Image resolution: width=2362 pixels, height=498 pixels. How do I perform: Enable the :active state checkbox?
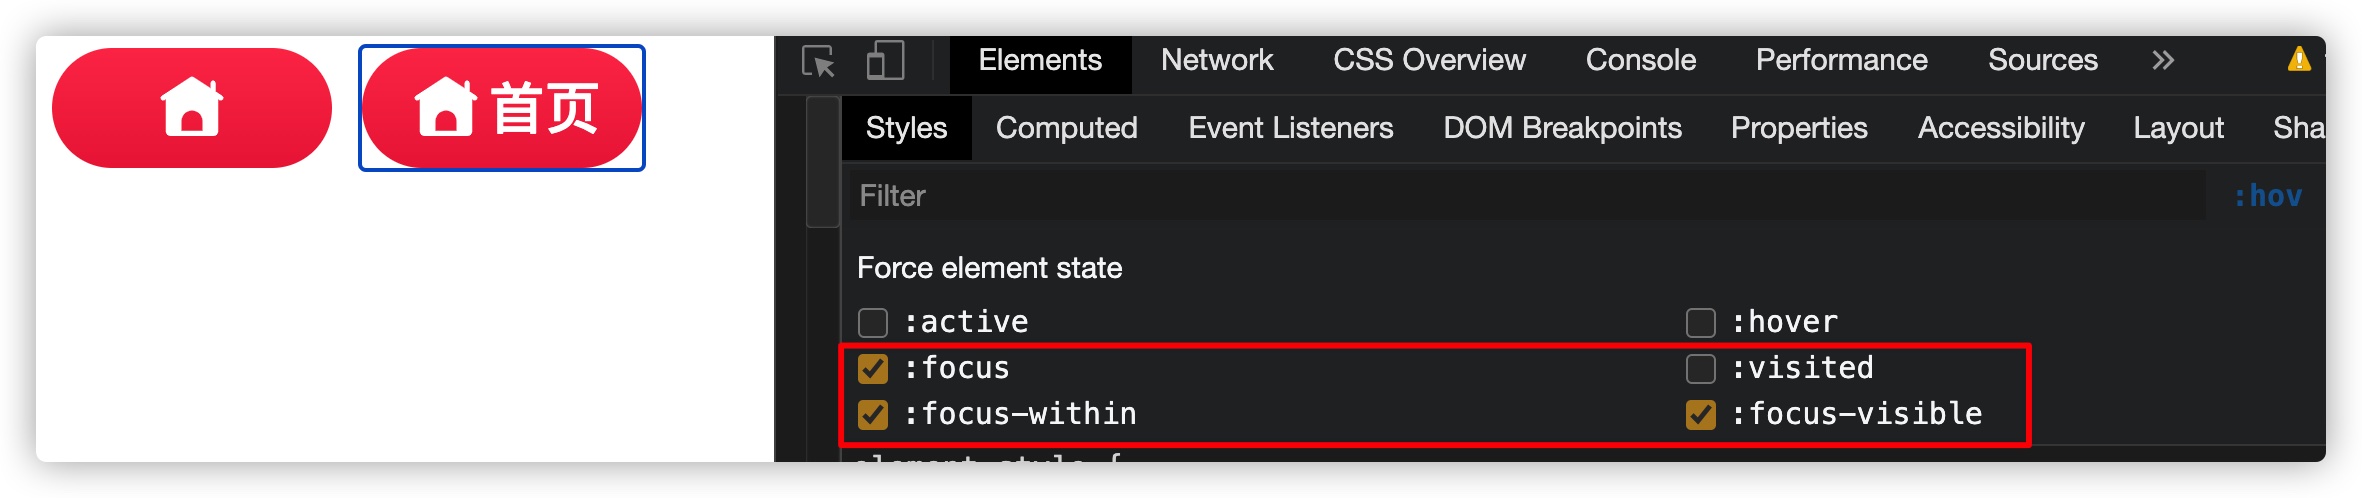tap(873, 322)
